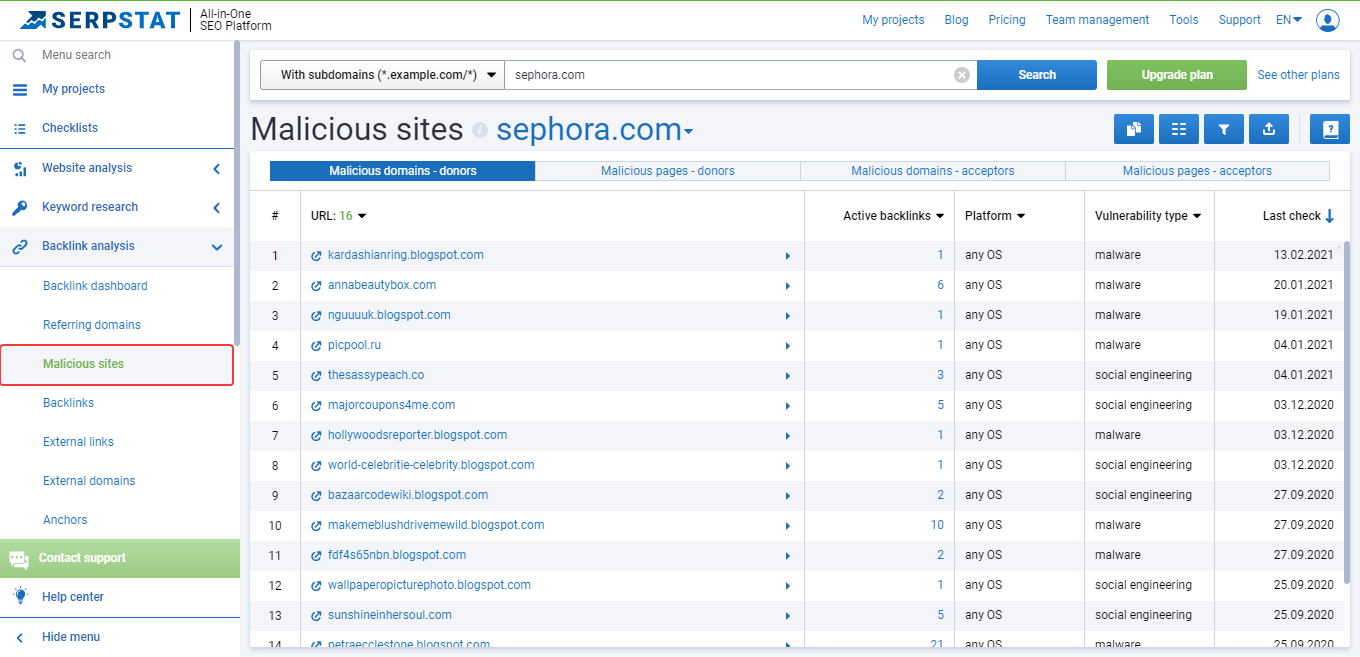This screenshot has width=1360, height=657.
Task: Open the help guide book icon
Action: coord(1330,129)
